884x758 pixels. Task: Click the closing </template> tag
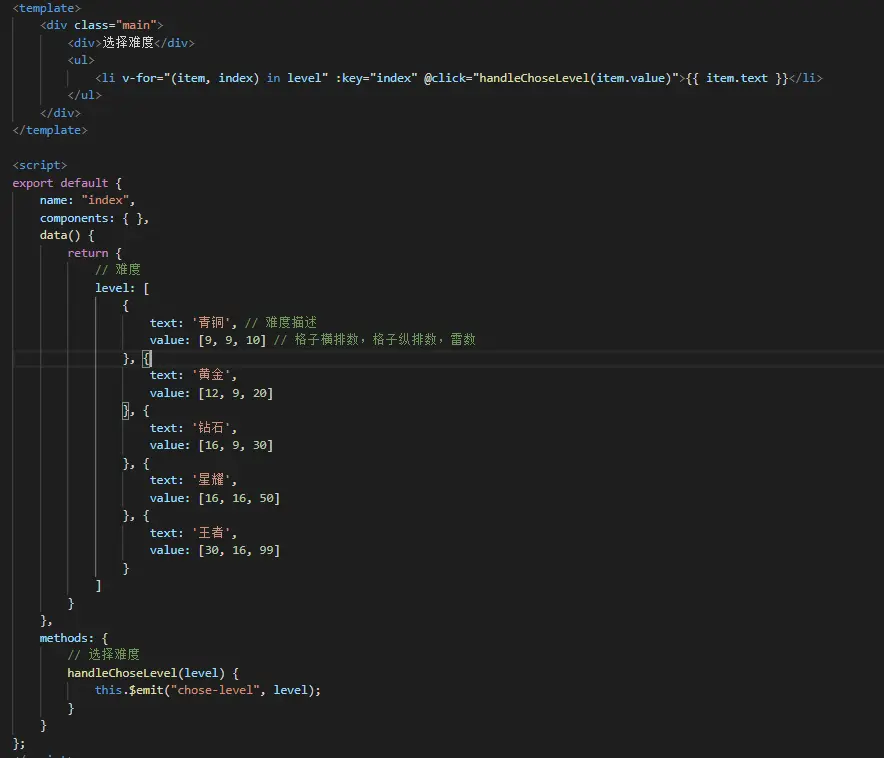point(50,130)
